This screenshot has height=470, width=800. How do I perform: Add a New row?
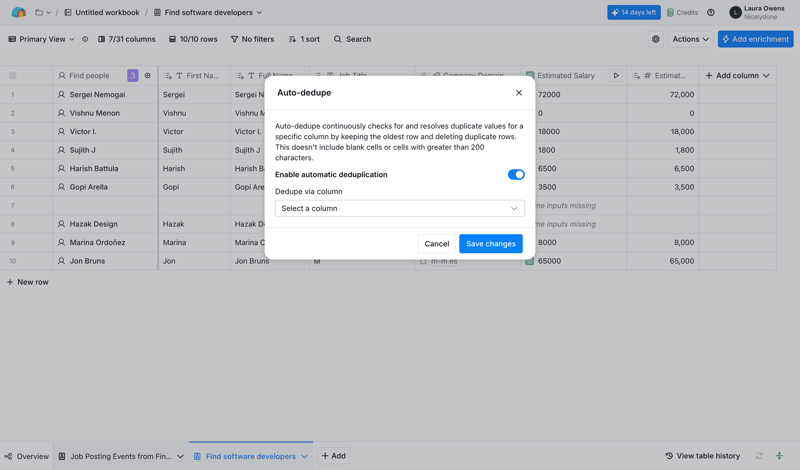[28, 282]
